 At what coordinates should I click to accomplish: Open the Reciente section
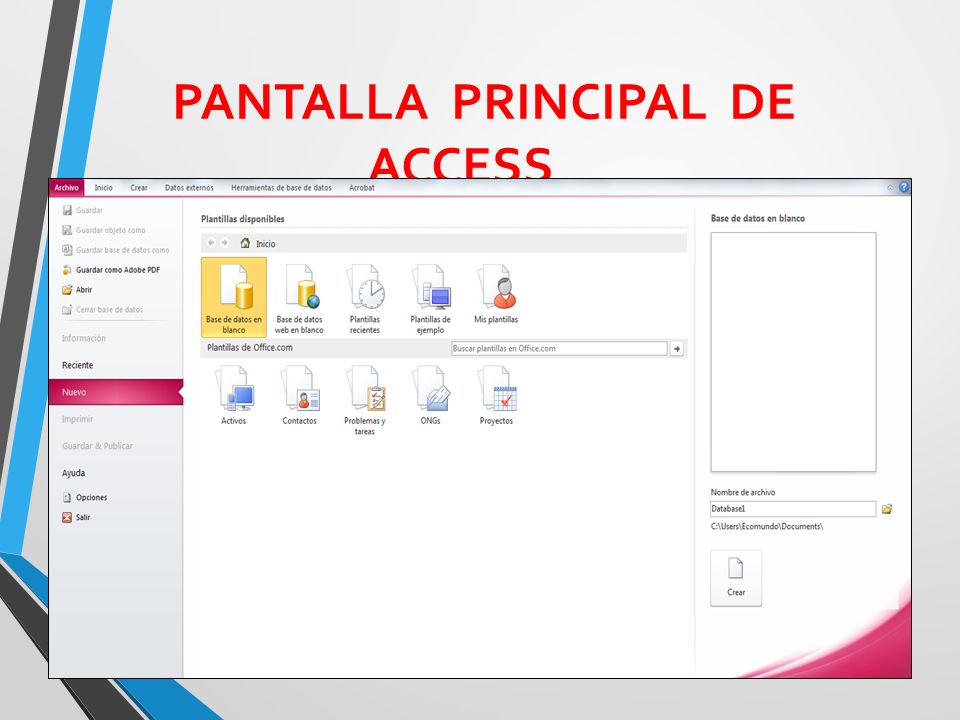point(78,365)
